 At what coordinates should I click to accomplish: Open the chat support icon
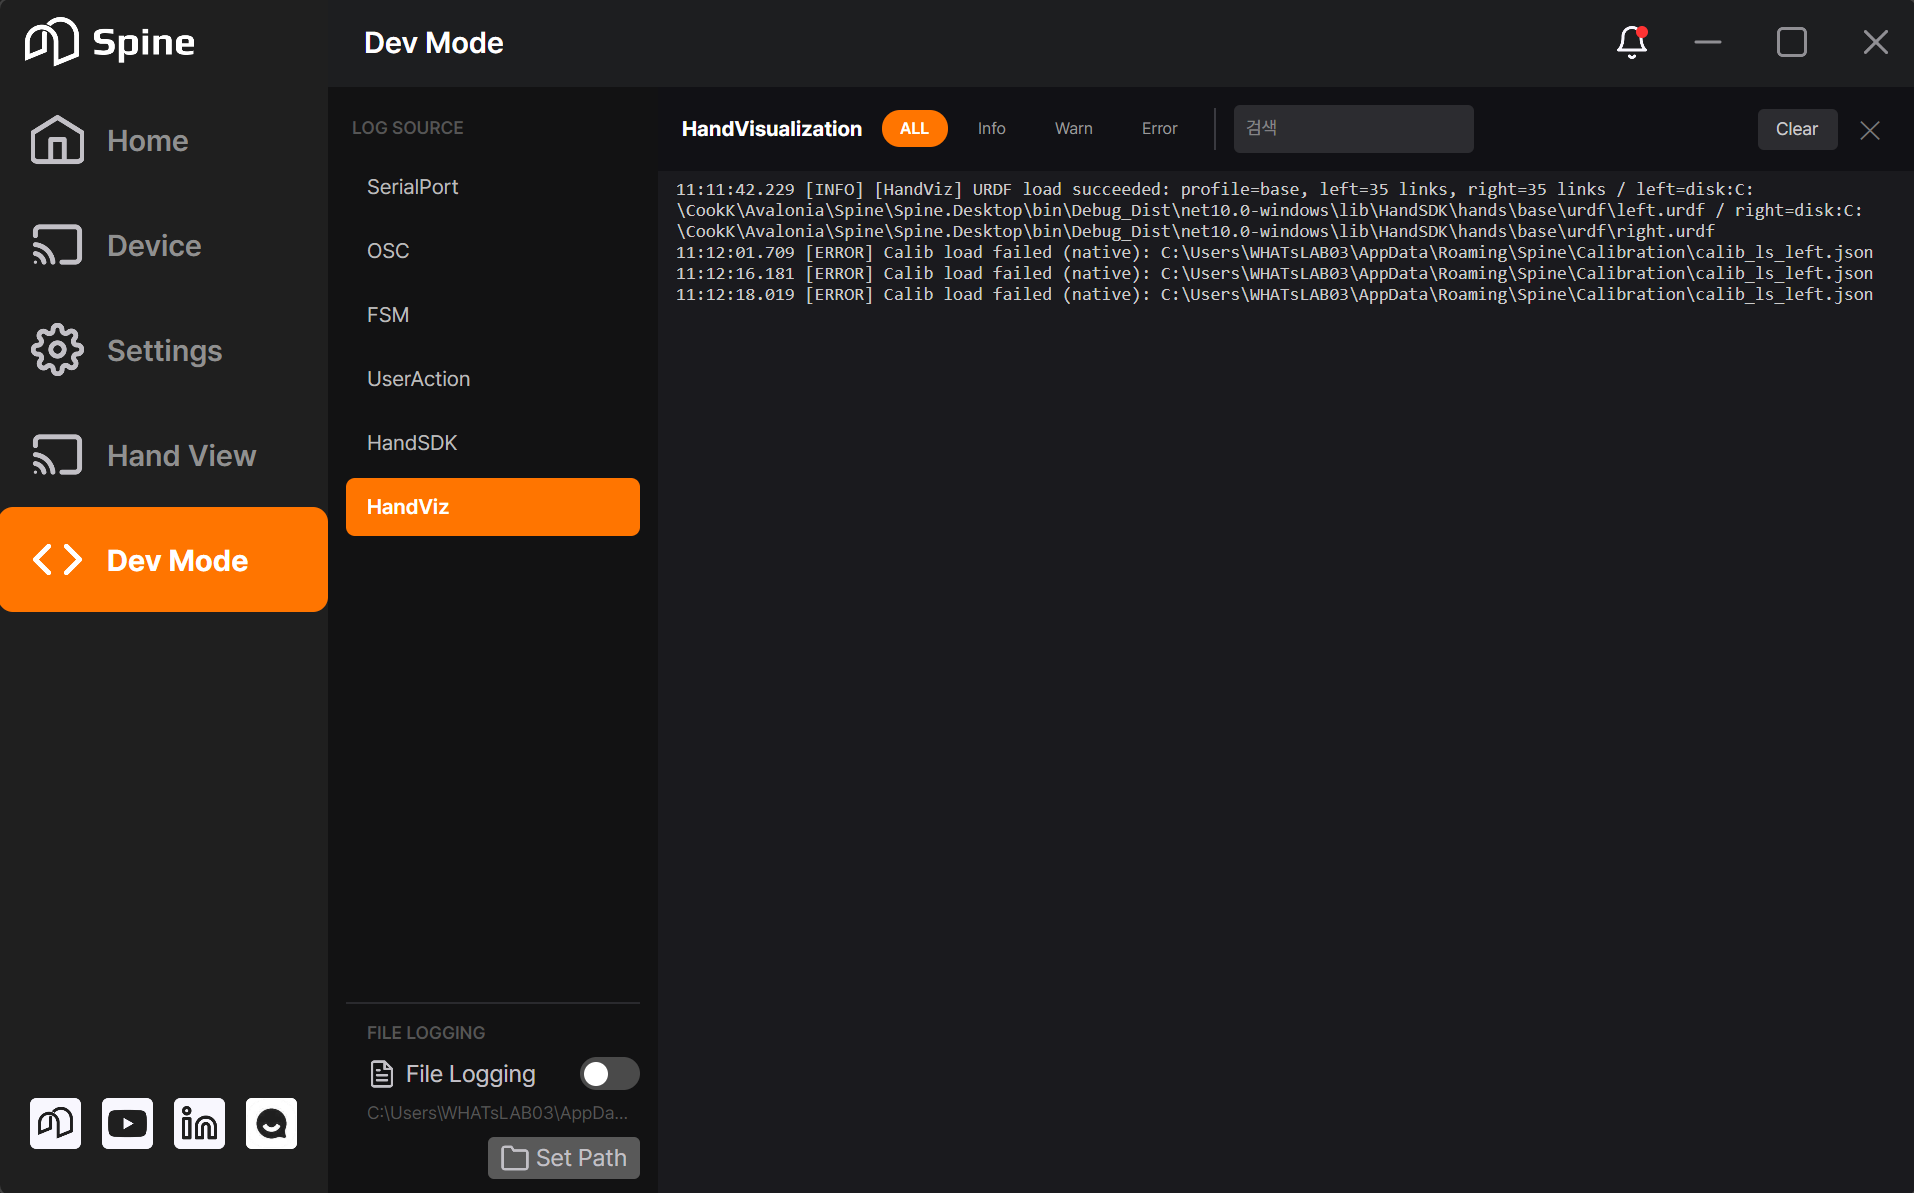[x=272, y=1123]
